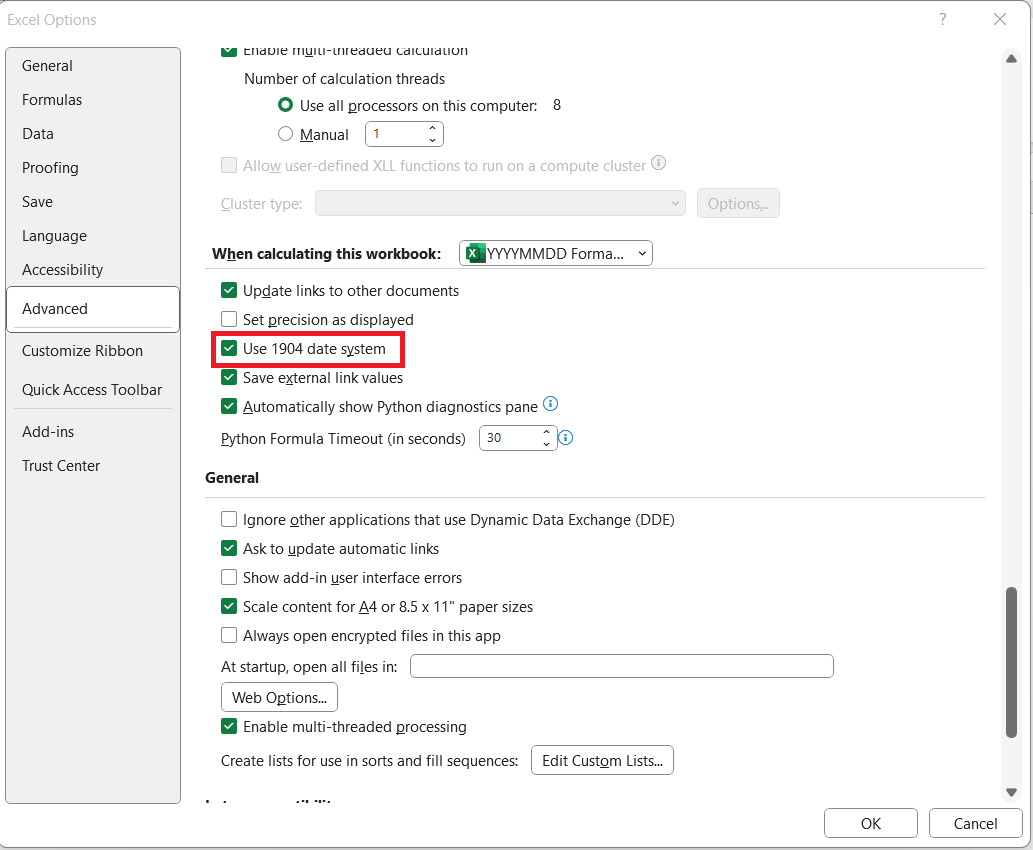Open the Data options category
1033x850 pixels.
click(93, 134)
